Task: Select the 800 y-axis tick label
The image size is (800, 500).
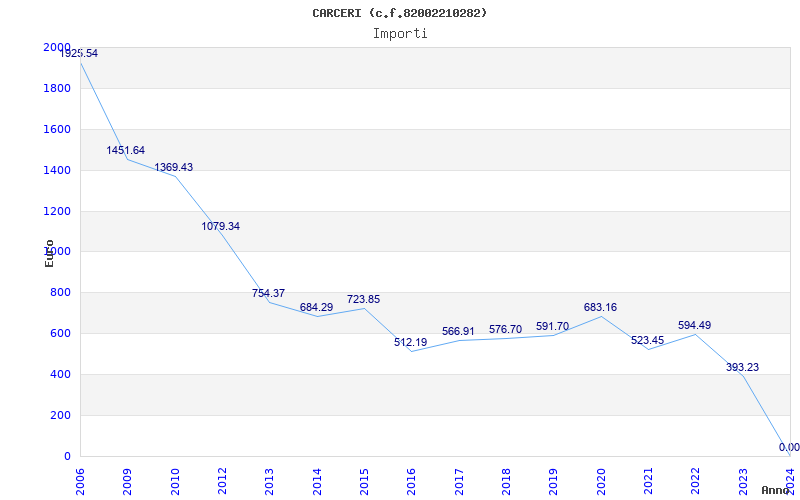Action: [60, 293]
